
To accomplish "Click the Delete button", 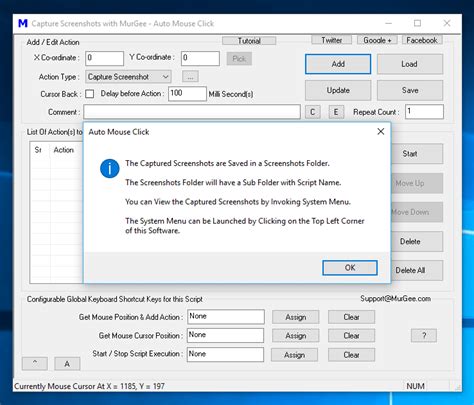I will point(417,241).
